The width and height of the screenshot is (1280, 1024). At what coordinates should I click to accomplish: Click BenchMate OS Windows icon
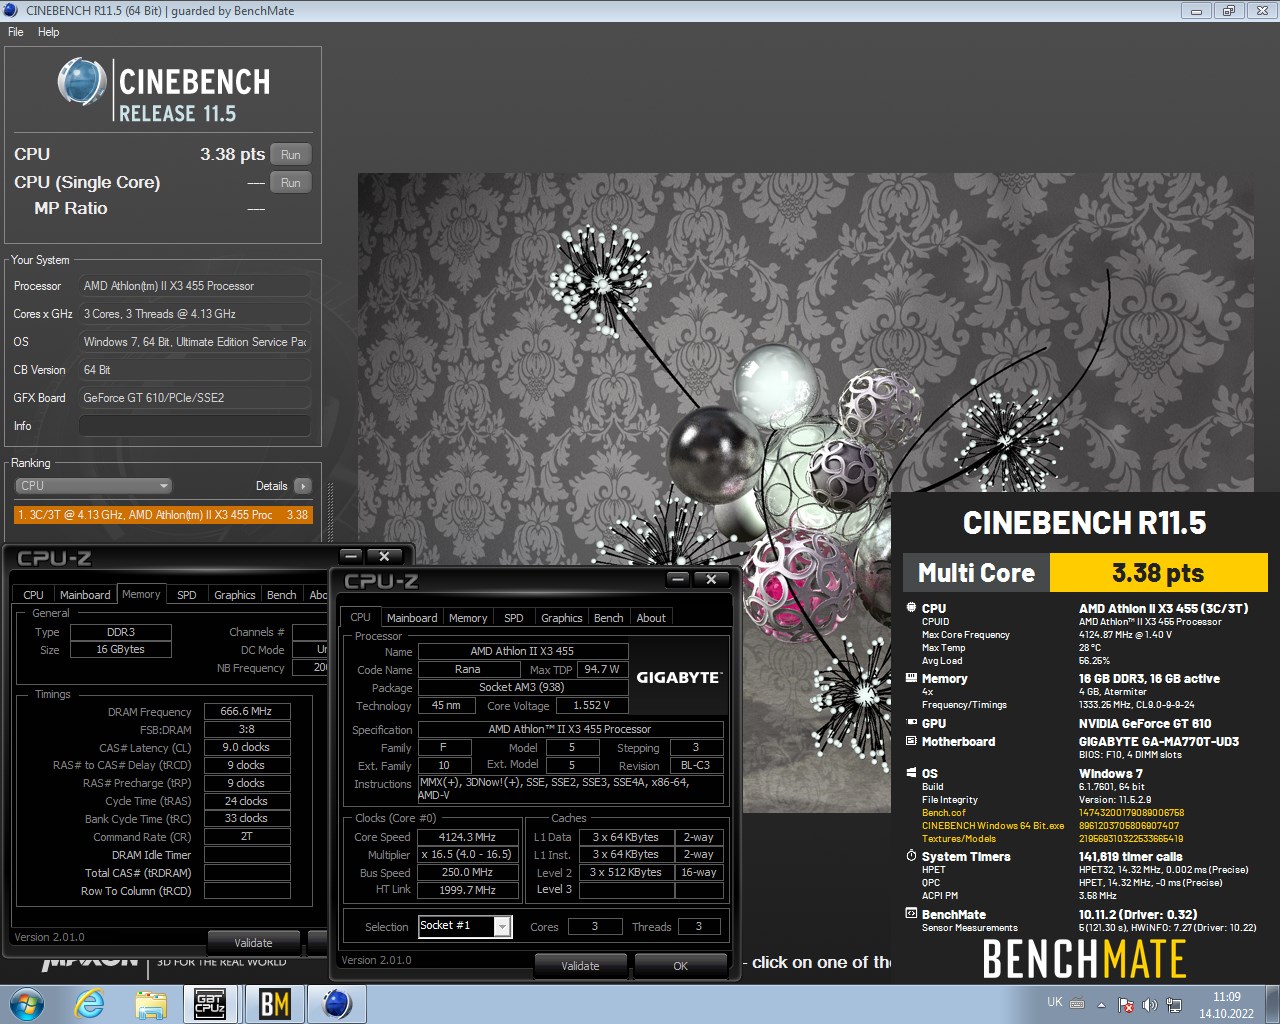911,773
